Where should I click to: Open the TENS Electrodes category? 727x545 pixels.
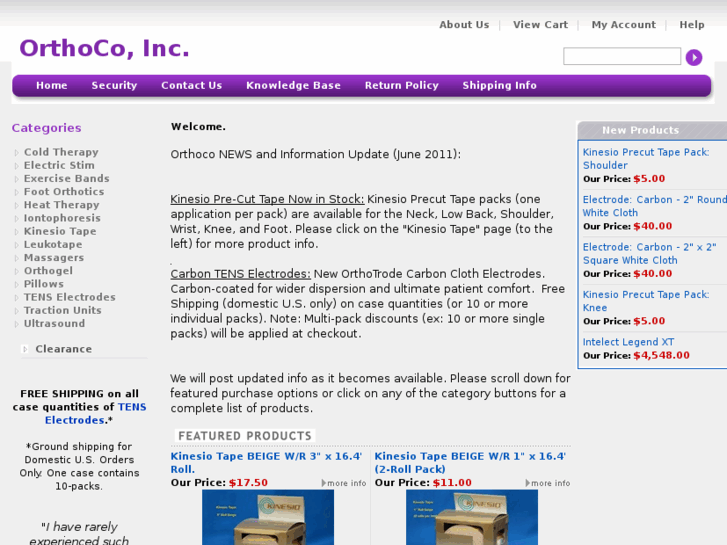pyautogui.click(x=70, y=297)
